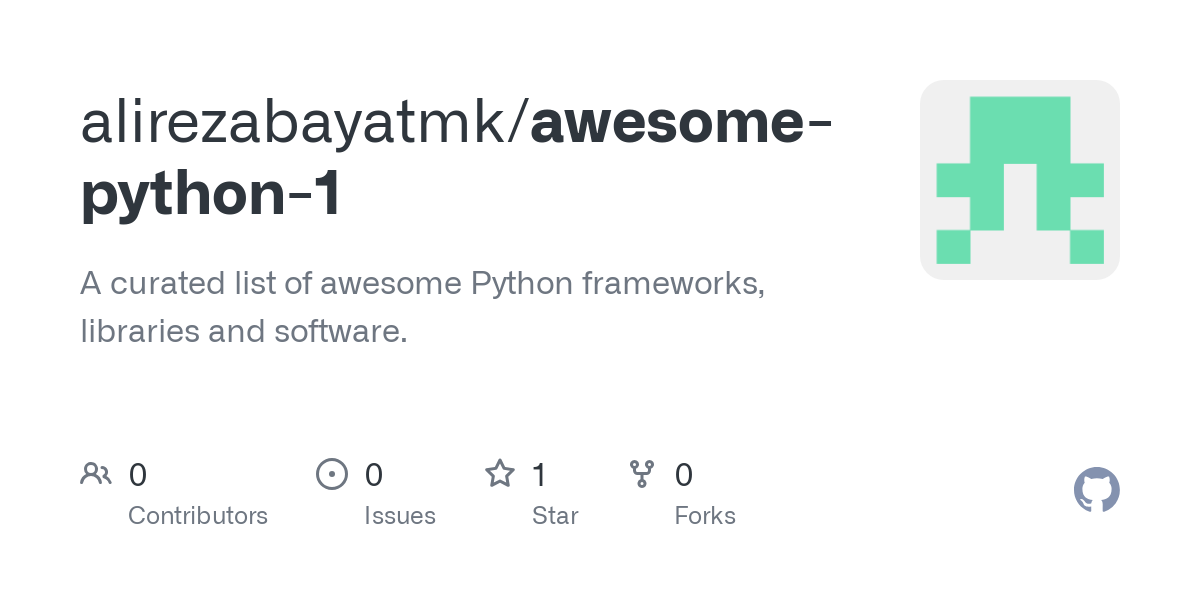The image size is (1200, 600).
Task: Open the GitHub Octocat logo
Action: (1097, 490)
